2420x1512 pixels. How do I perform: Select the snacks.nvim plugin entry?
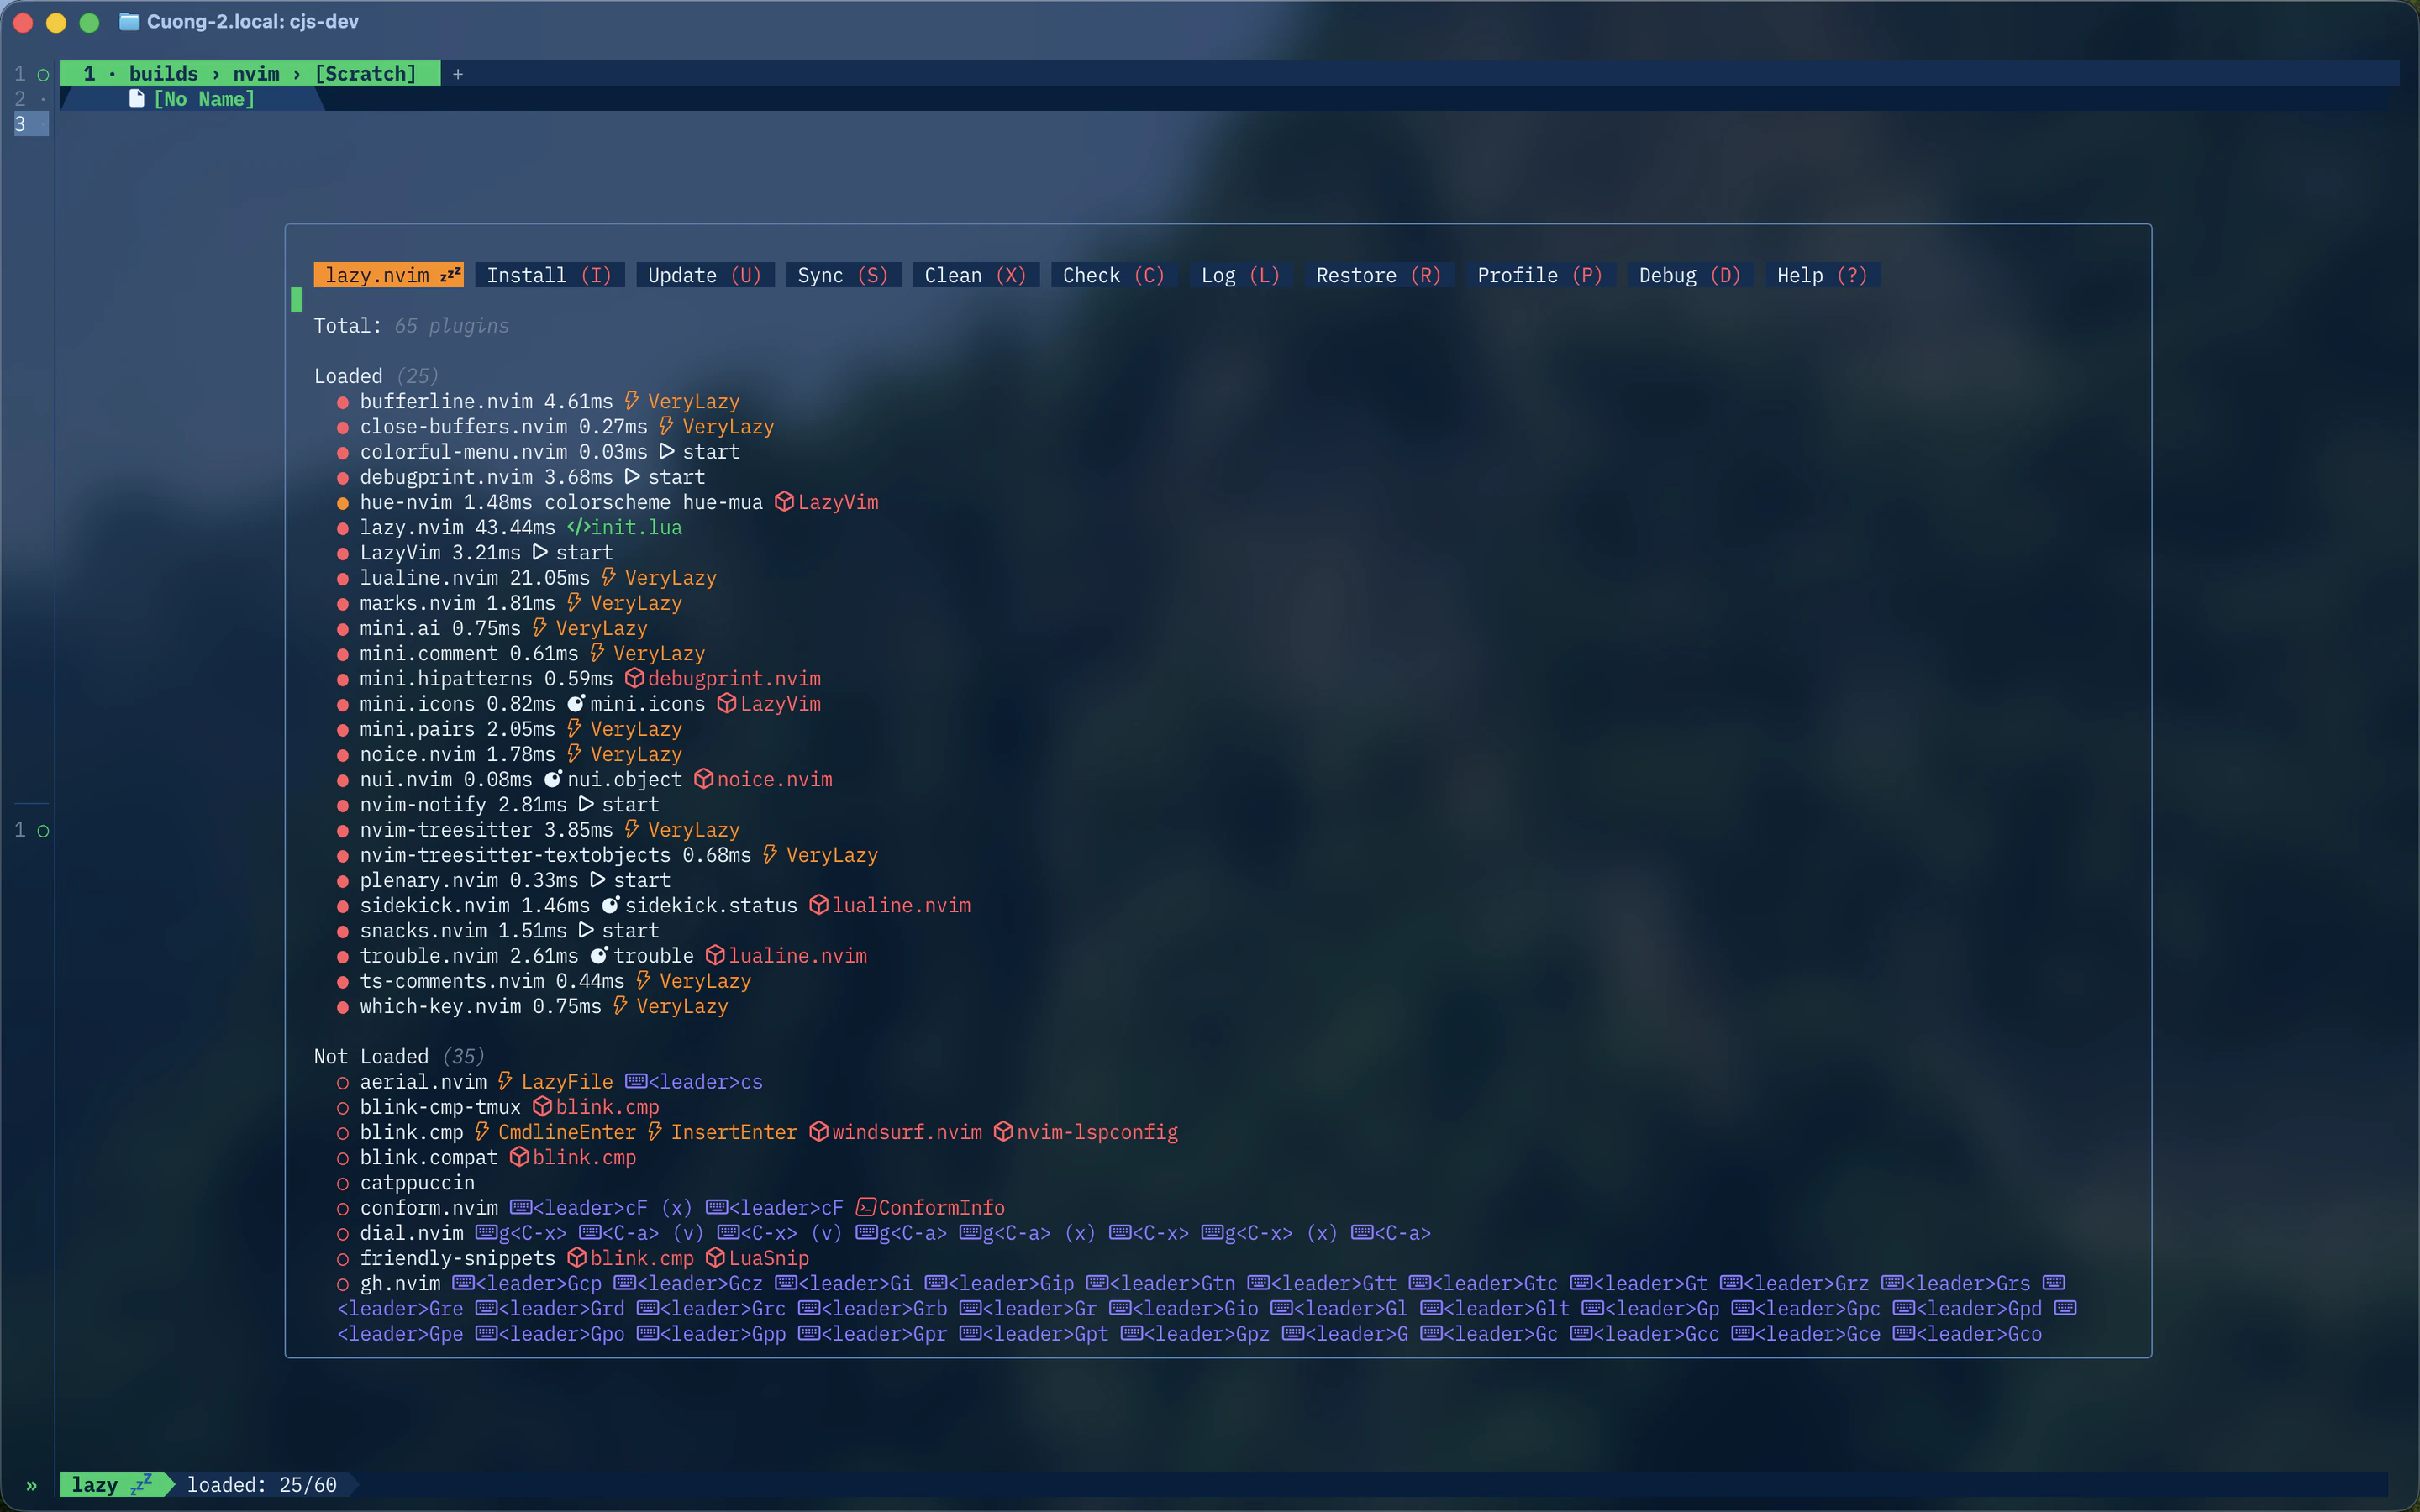(498, 931)
